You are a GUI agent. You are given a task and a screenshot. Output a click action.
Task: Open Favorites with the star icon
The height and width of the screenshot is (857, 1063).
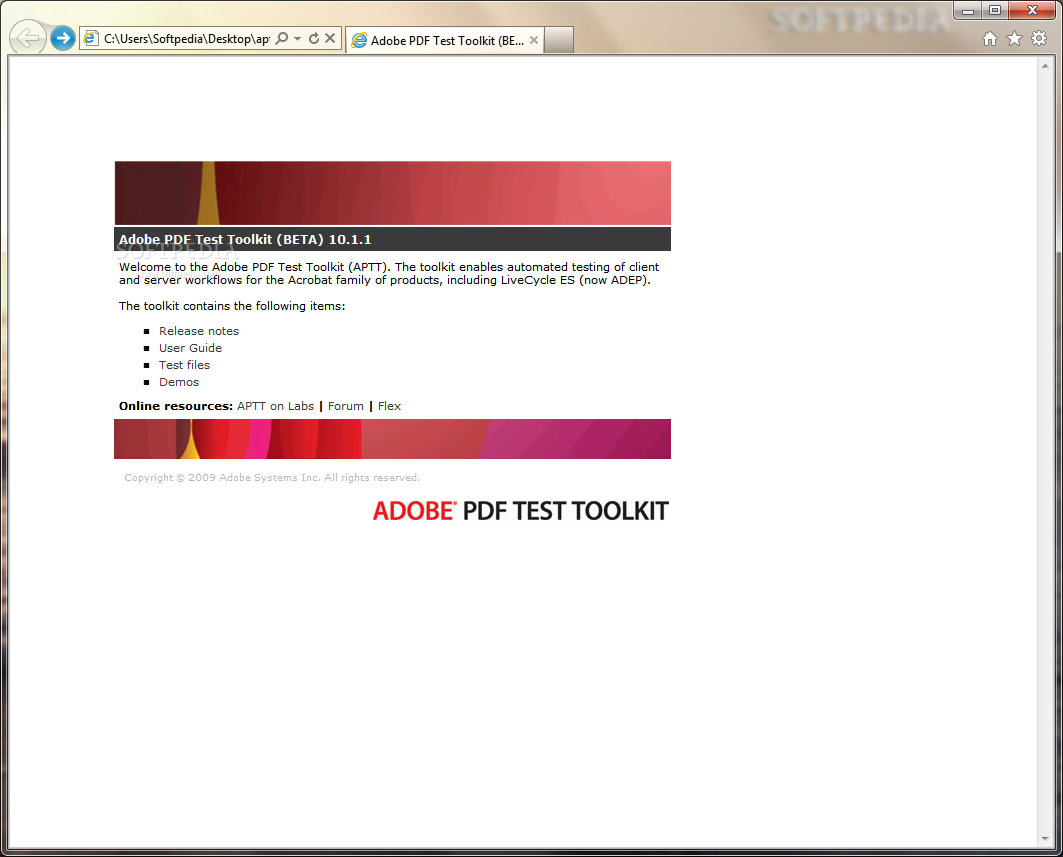(x=1014, y=39)
